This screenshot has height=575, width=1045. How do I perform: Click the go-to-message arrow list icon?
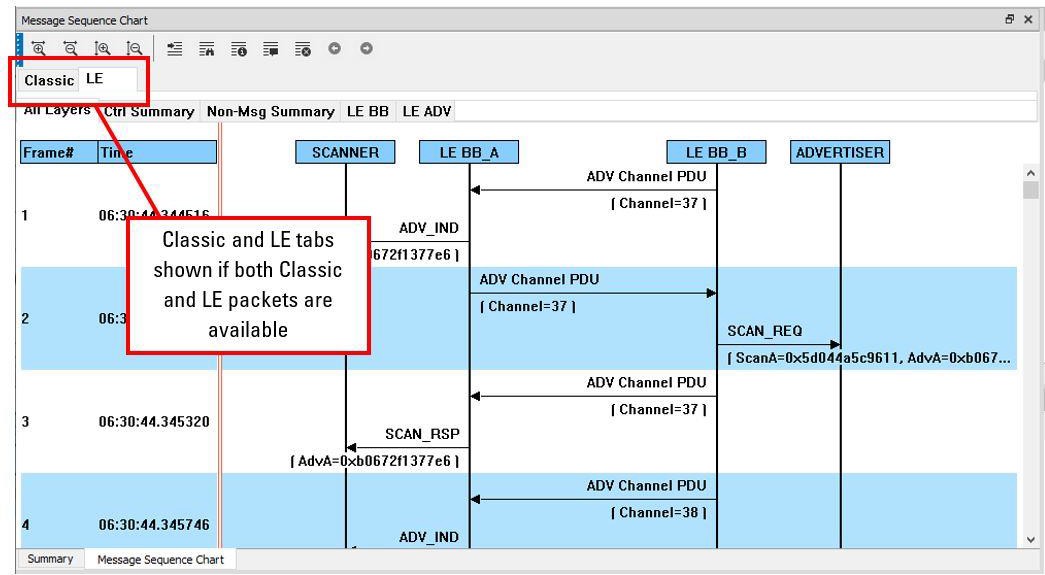click(x=175, y=49)
